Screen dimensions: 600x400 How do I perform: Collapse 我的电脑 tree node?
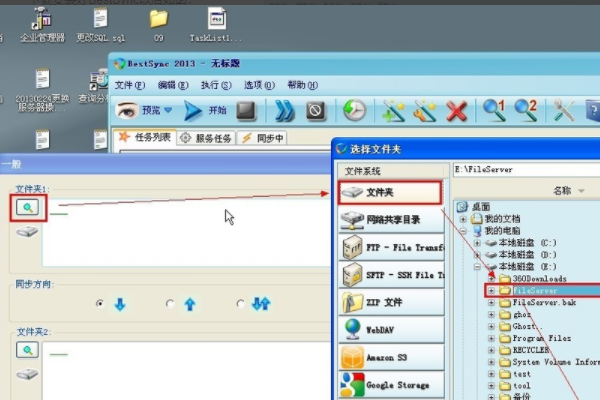coord(463,231)
